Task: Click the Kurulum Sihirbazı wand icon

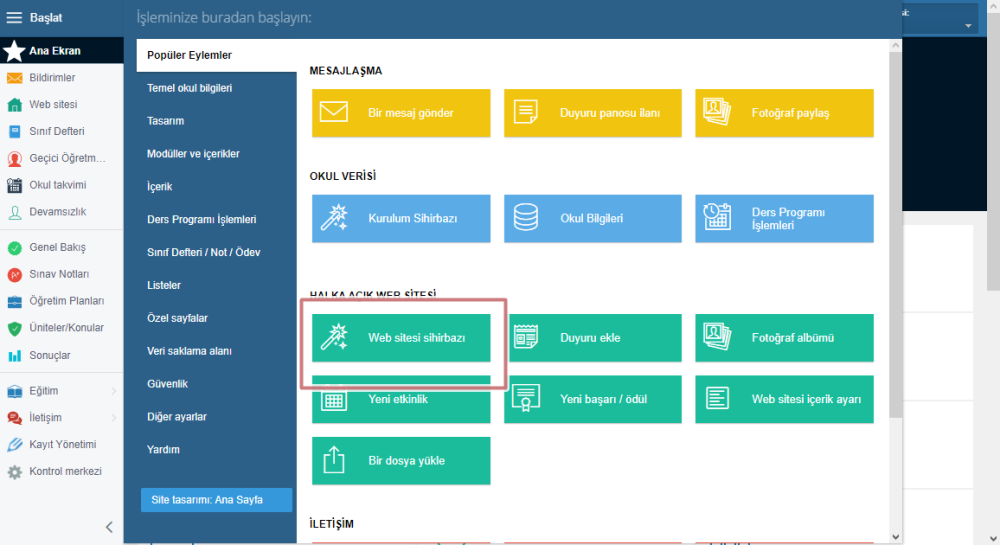Action: (334, 217)
